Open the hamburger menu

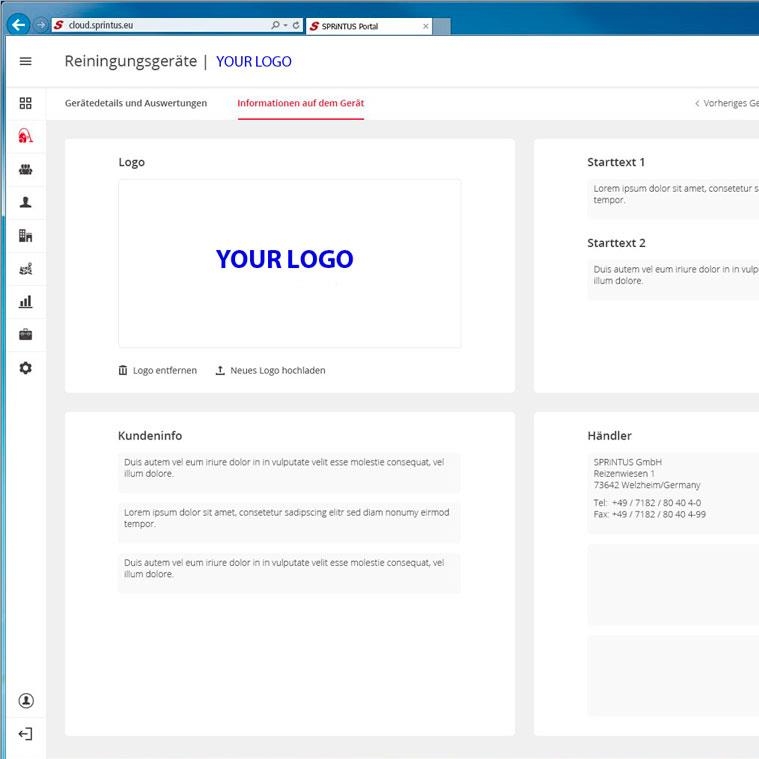pyautogui.click(x=25, y=61)
